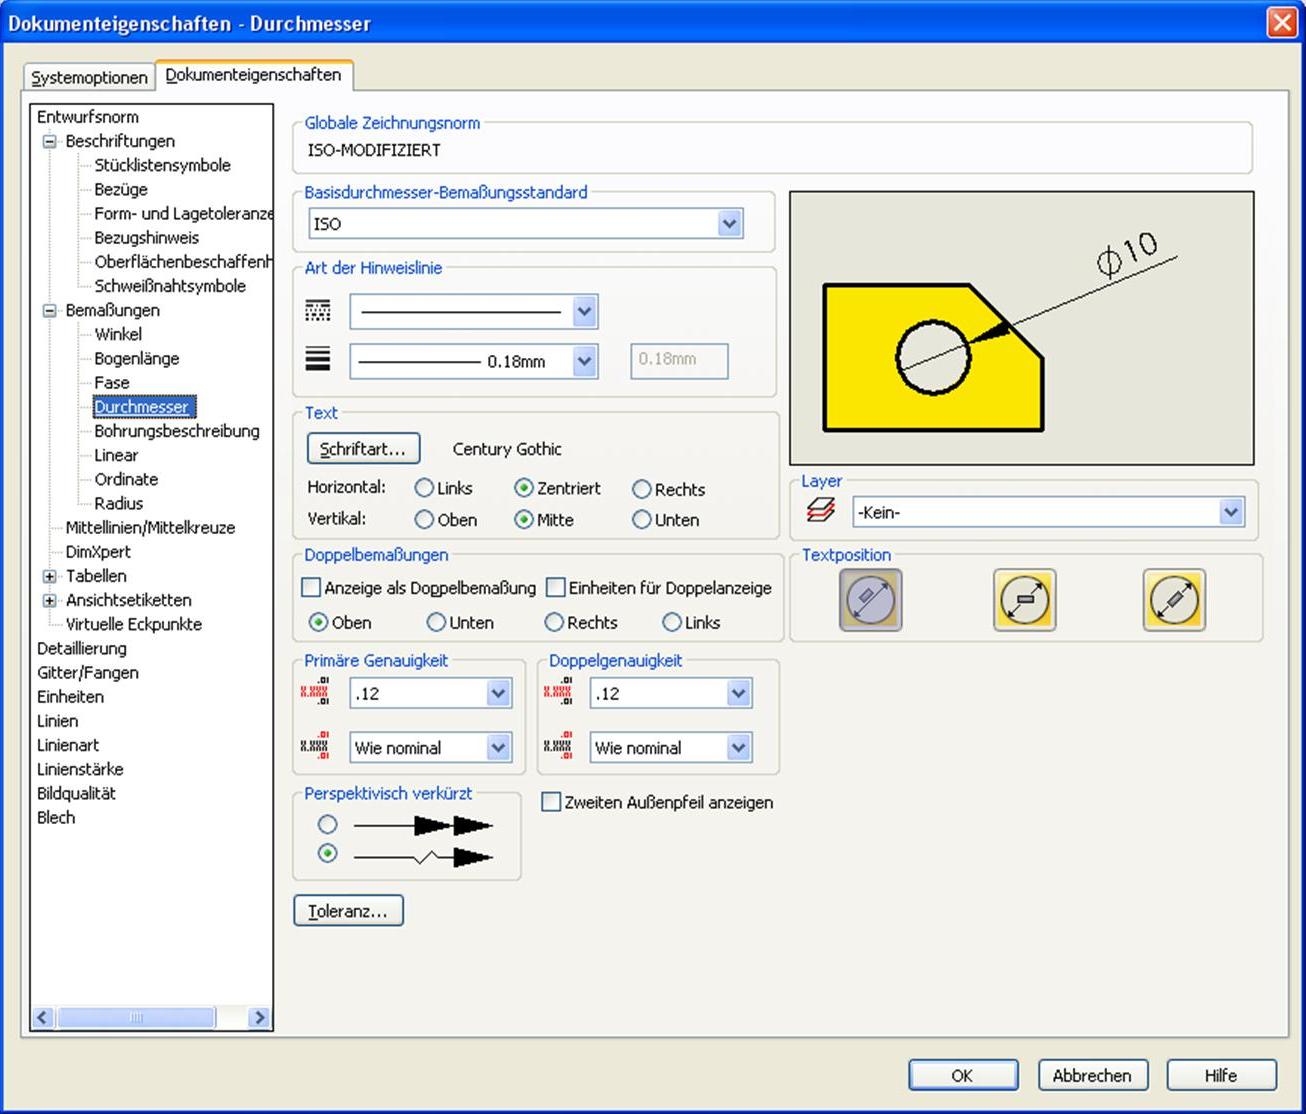Image resolution: width=1306 pixels, height=1114 pixels.
Task: Select vertical Oben text alignment
Action: [x=424, y=520]
